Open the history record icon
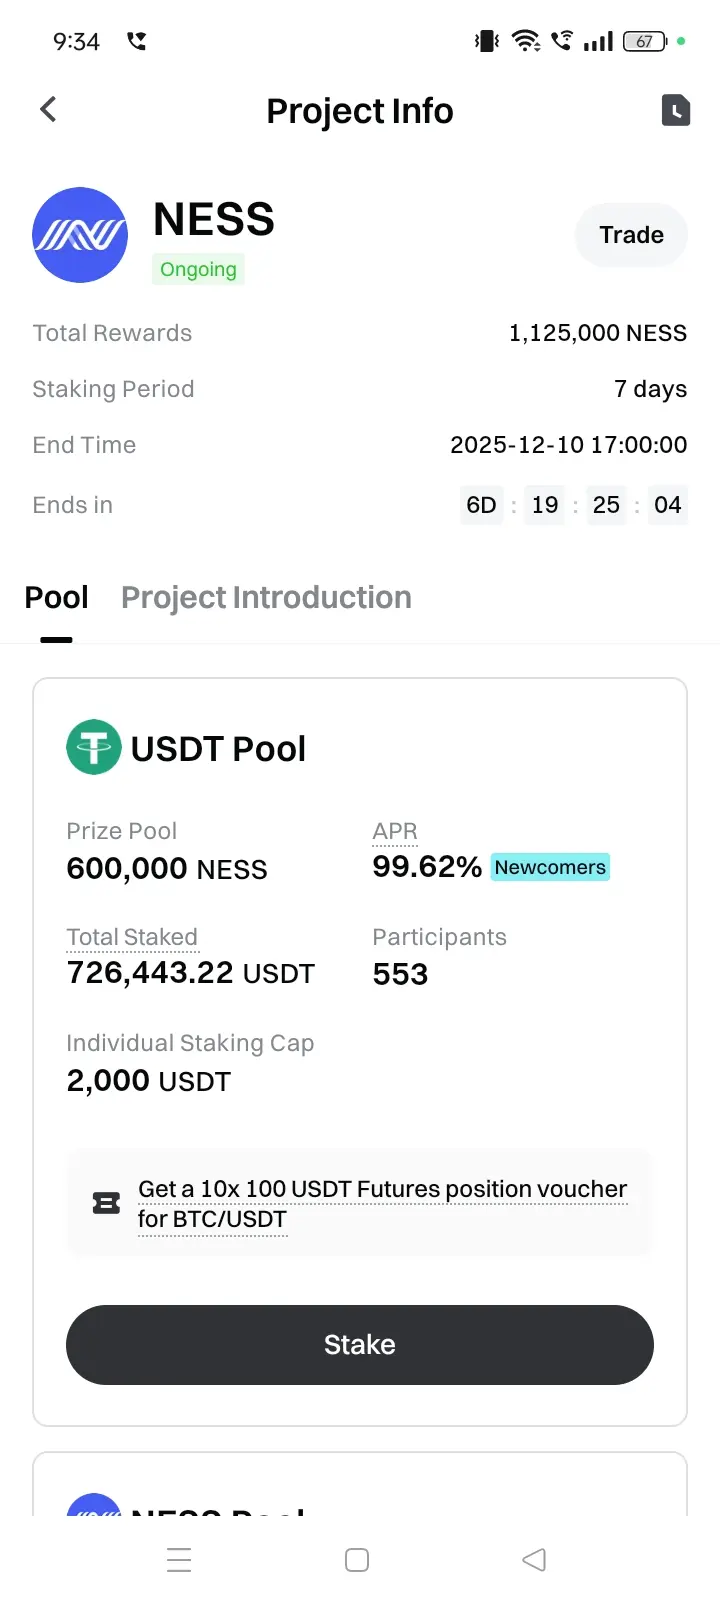The height and width of the screenshot is (1604, 720). pyautogui.click(x=676, y=110)
